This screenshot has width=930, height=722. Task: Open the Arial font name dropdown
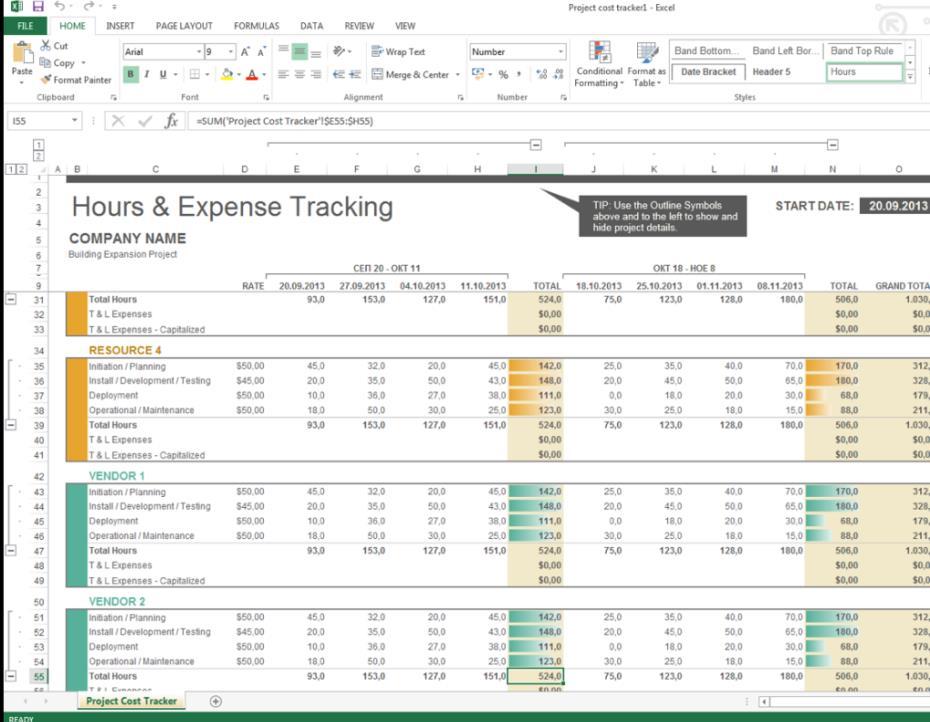pos(199,52)
